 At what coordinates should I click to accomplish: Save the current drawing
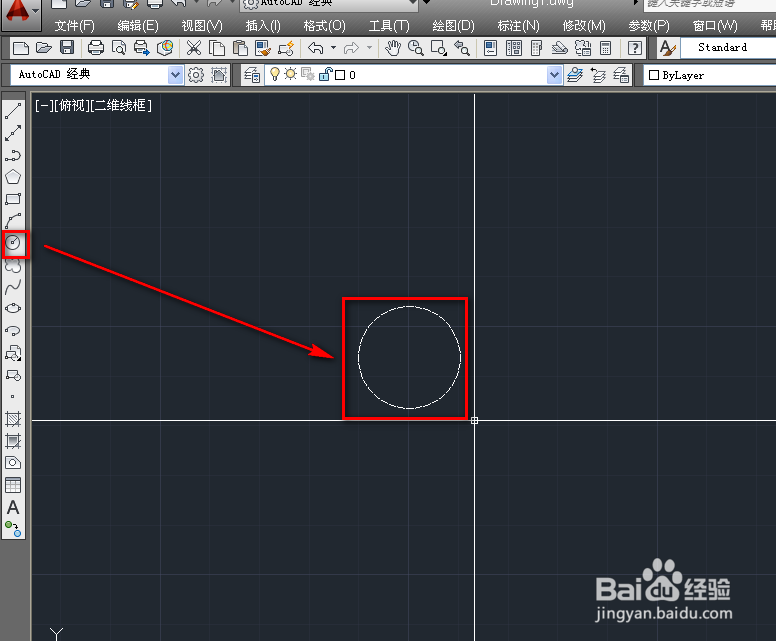point(67,48)
